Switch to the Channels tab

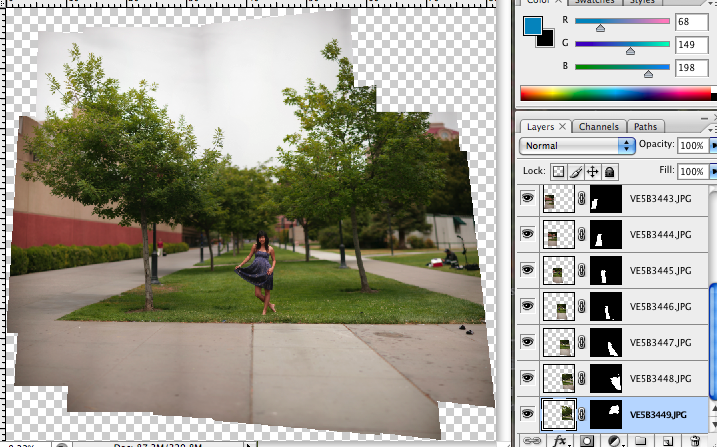(x=598, y=127)
